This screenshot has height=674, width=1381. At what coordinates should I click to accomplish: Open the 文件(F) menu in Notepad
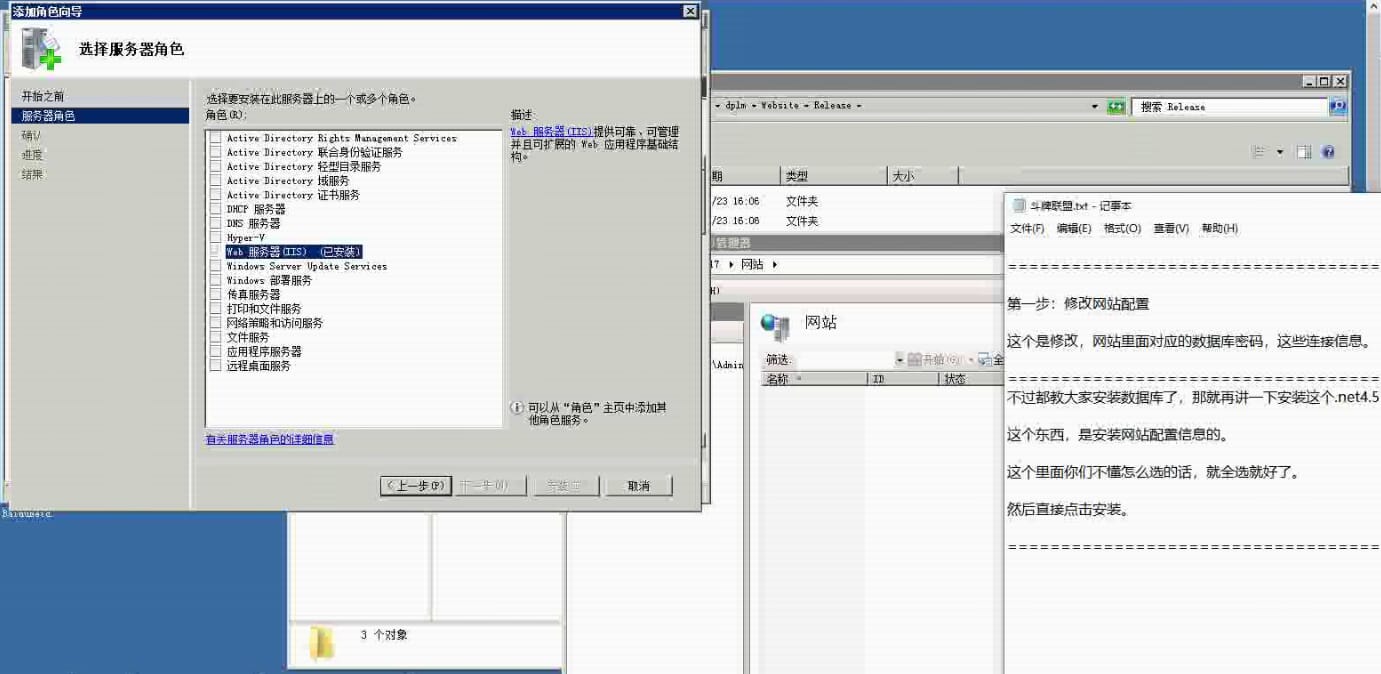1026,229
